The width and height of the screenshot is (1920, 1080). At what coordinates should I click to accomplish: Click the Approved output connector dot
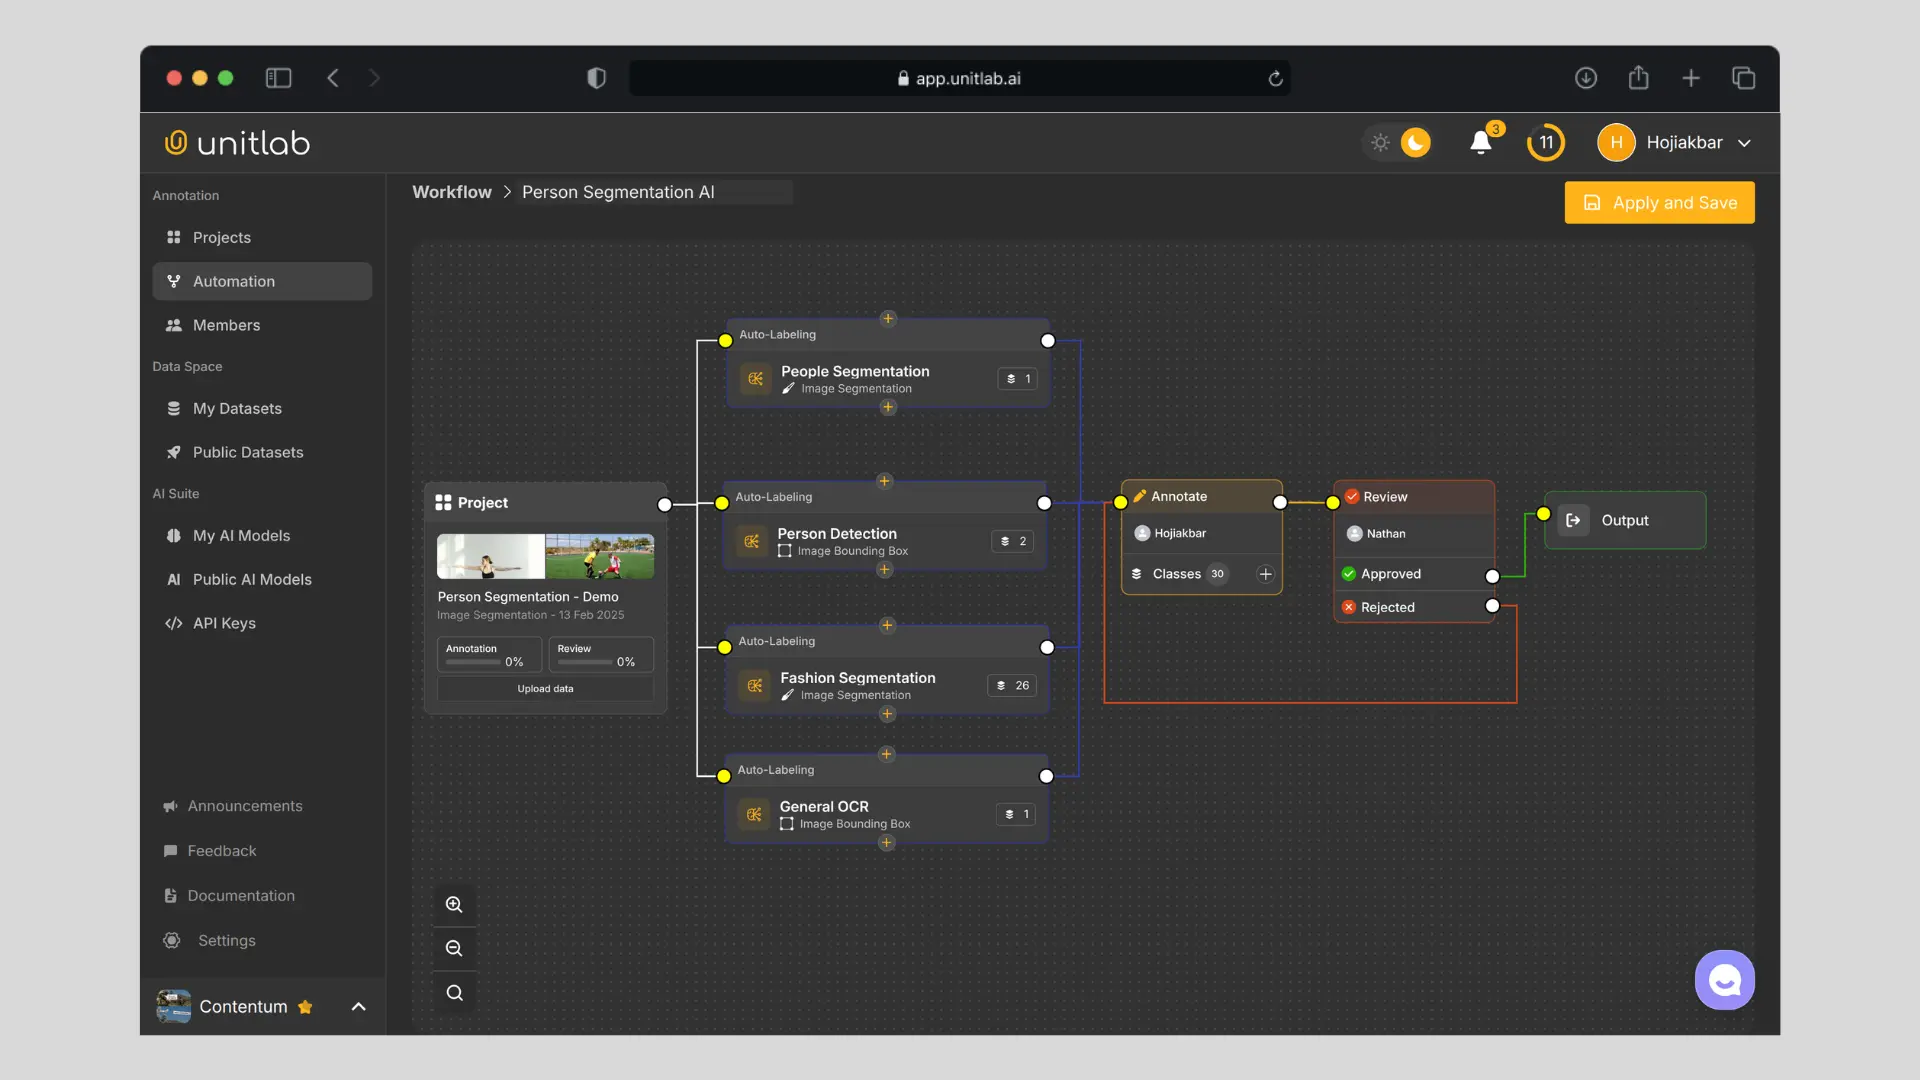tap(1492, 576)
